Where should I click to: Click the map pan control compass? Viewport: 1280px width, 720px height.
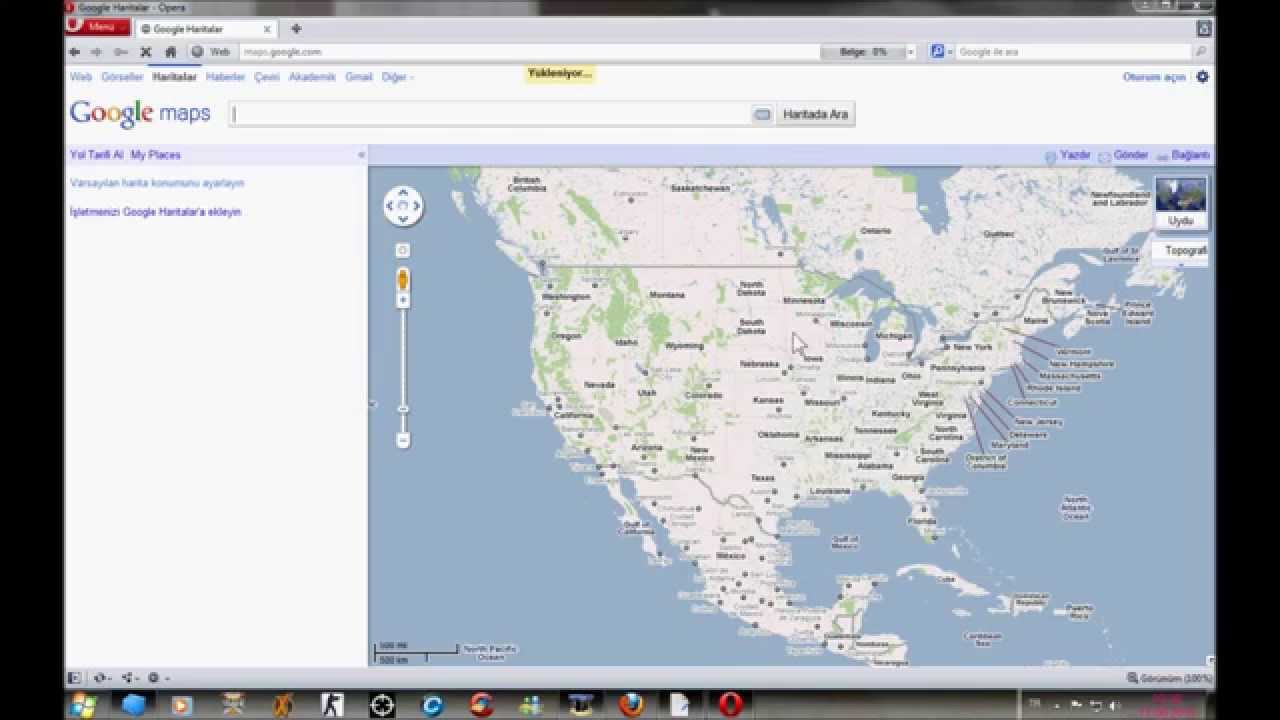click(x=403, y=206)
